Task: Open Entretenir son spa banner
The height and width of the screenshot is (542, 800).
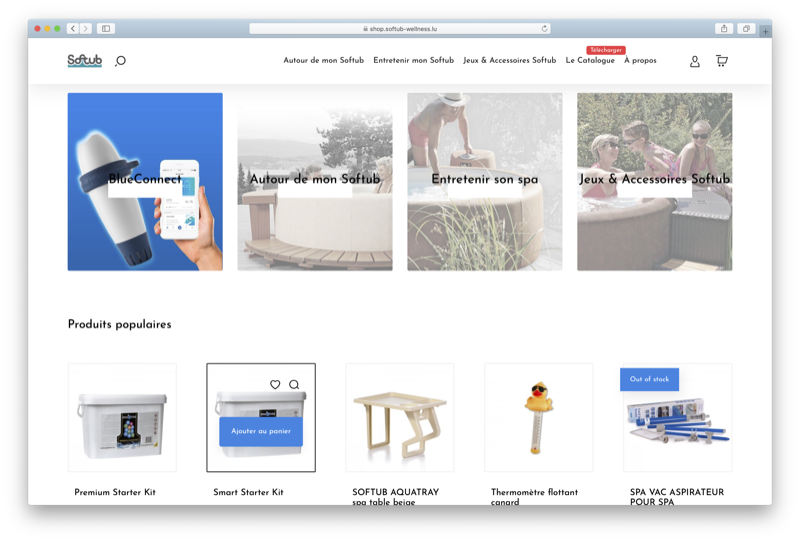Action: (485, 182)
